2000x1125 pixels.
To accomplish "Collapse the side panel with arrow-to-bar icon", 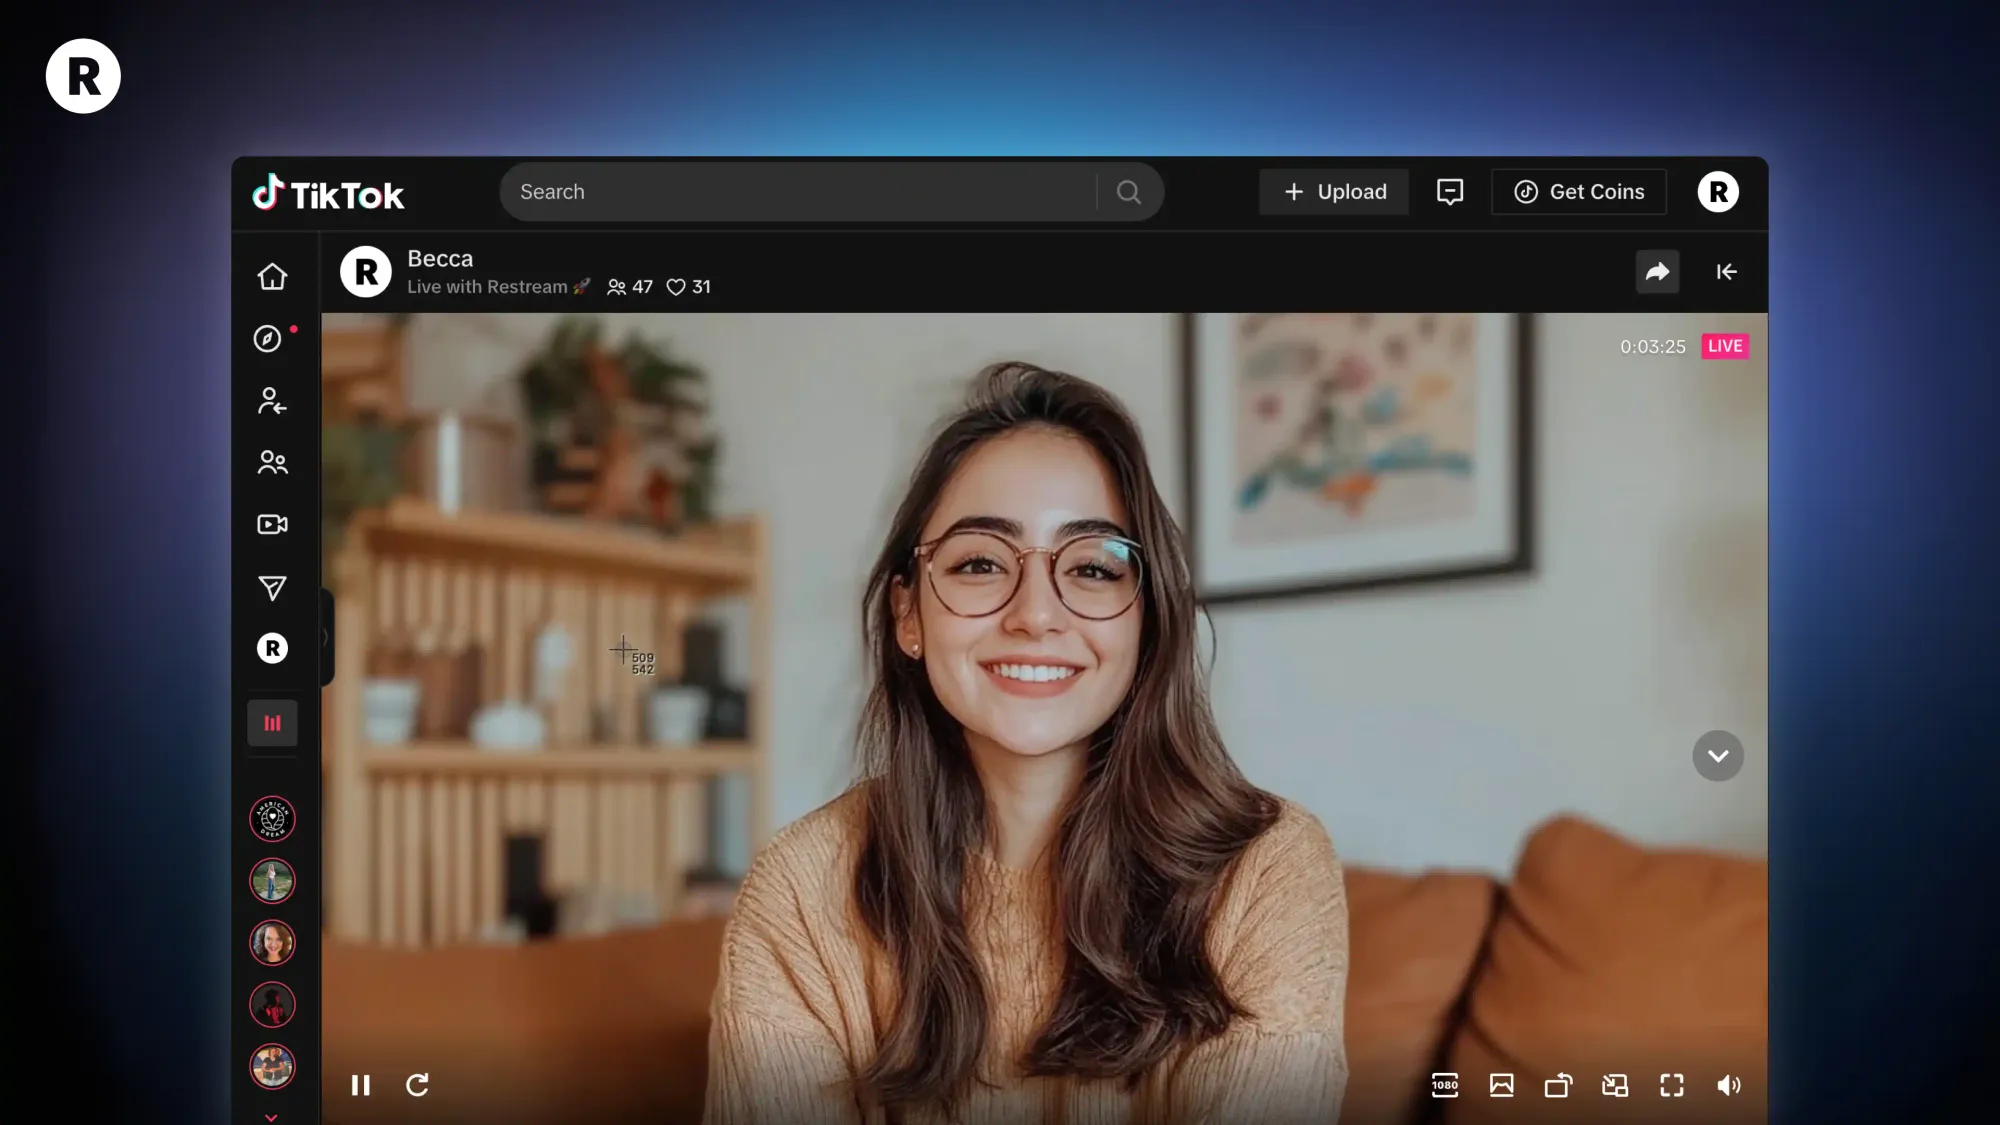I will pyautogui.click(x=1726, y=272).
